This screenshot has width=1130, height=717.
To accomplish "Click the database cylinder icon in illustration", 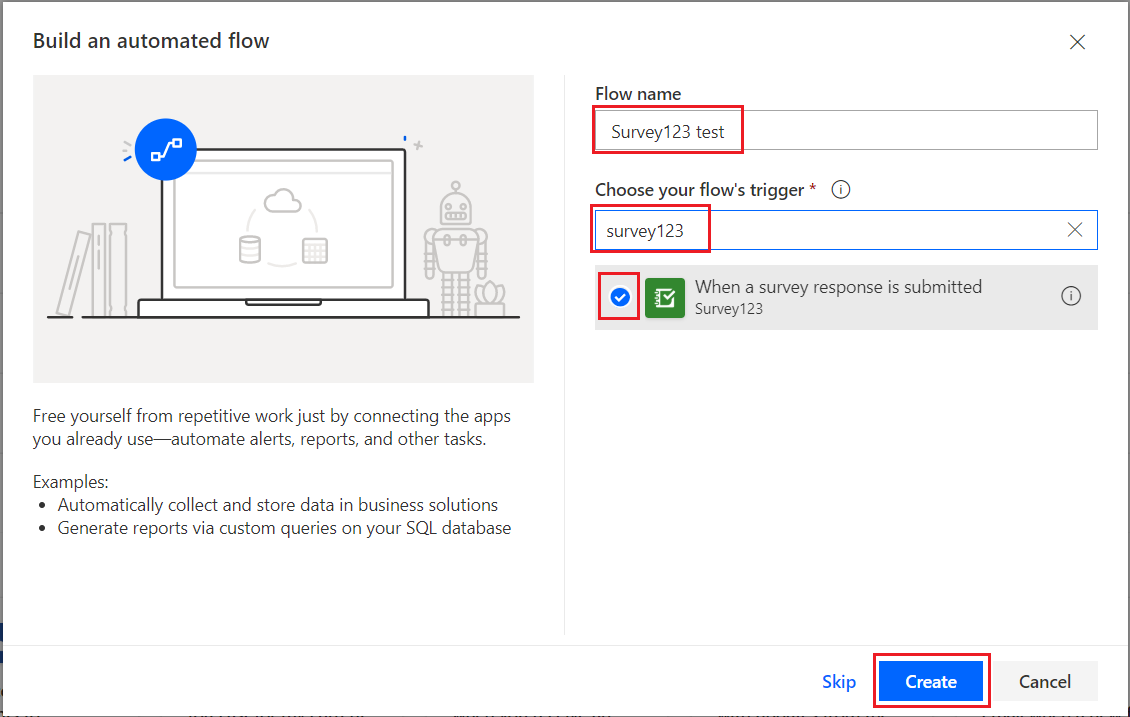I will (249, 249).
